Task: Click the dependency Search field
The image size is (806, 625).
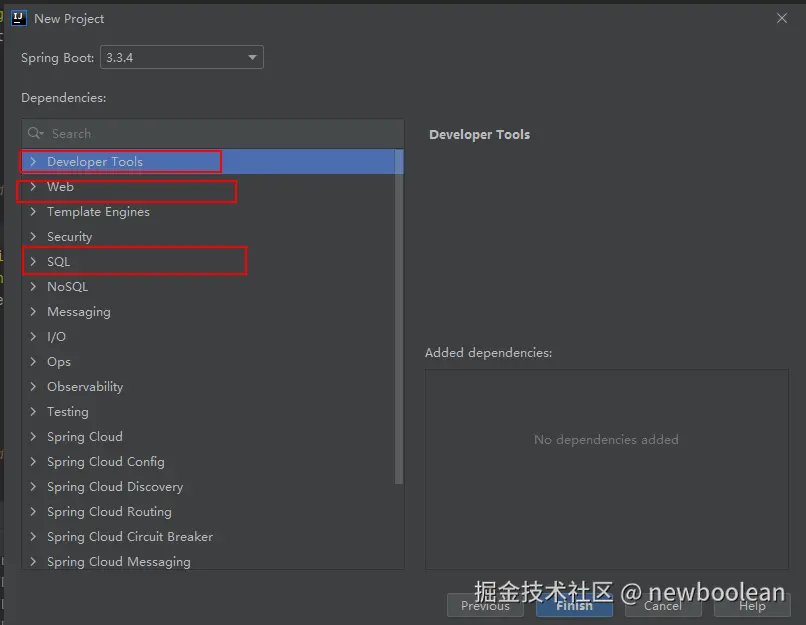Action: tap(213, 134)
